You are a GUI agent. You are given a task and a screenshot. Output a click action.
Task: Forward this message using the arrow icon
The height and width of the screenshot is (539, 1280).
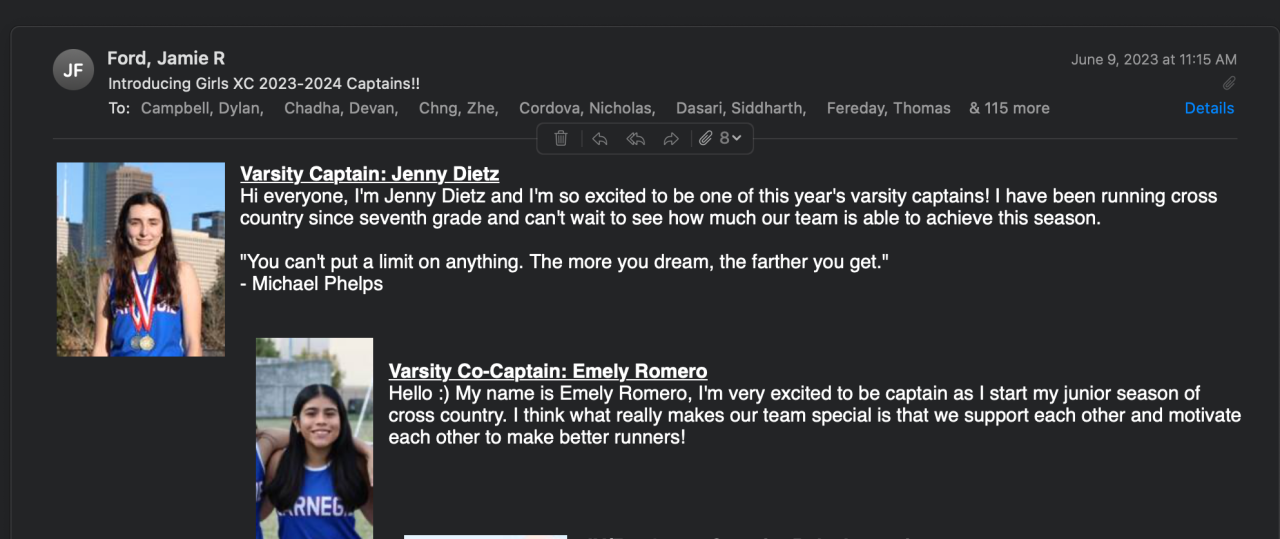coord(671,138)
